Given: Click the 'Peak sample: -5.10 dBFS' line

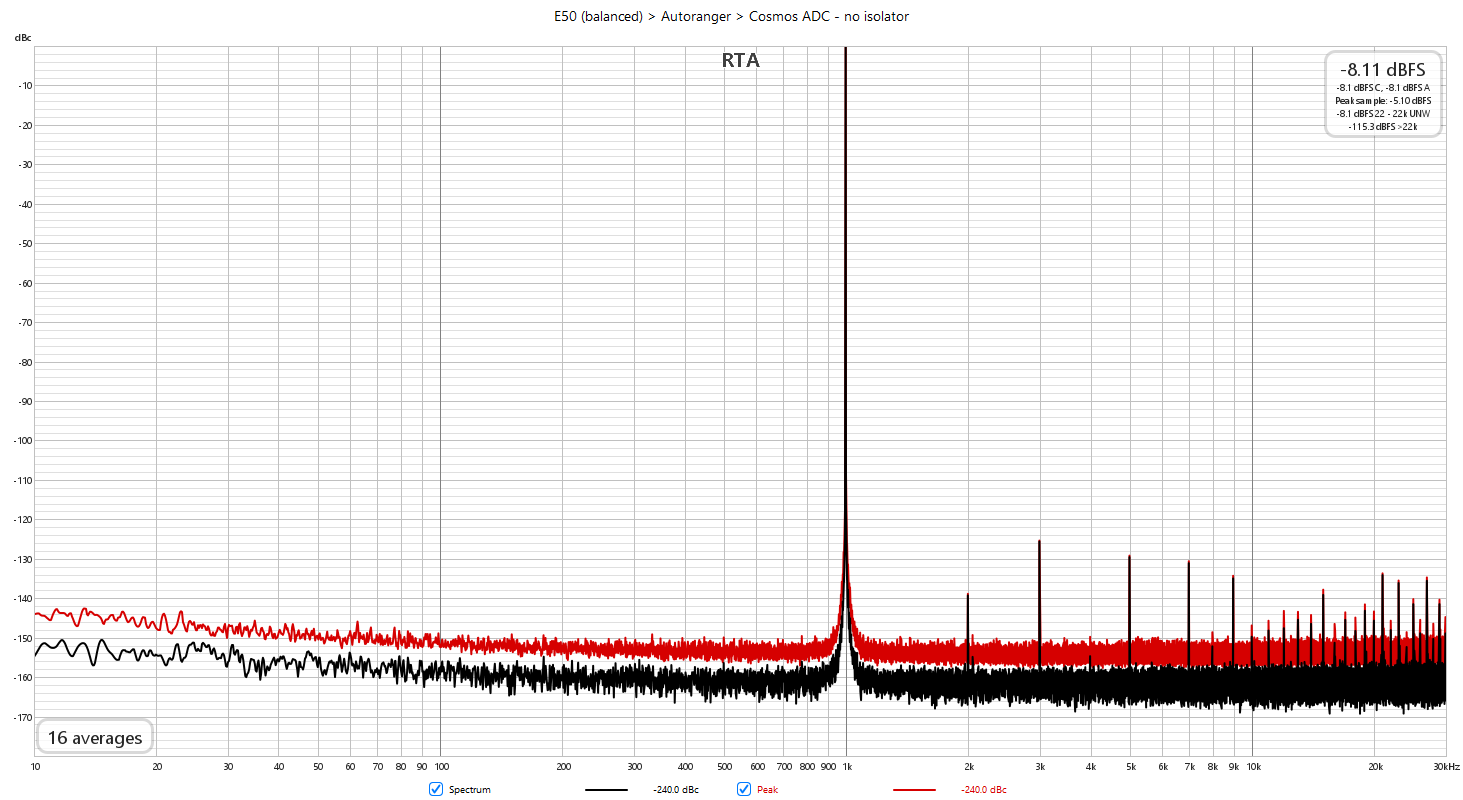Looking at the screenshot, I should pos(1383,101).
